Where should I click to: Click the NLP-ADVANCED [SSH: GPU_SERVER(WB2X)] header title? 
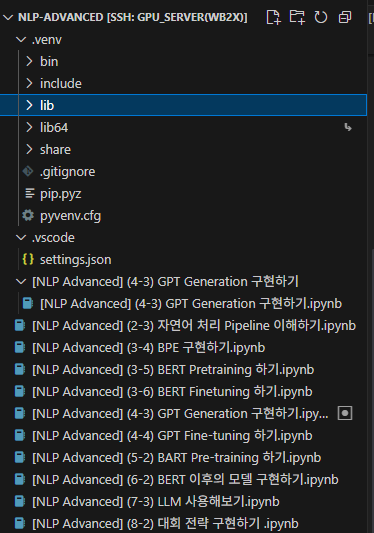pyautogui.click(x=133, y=17)
